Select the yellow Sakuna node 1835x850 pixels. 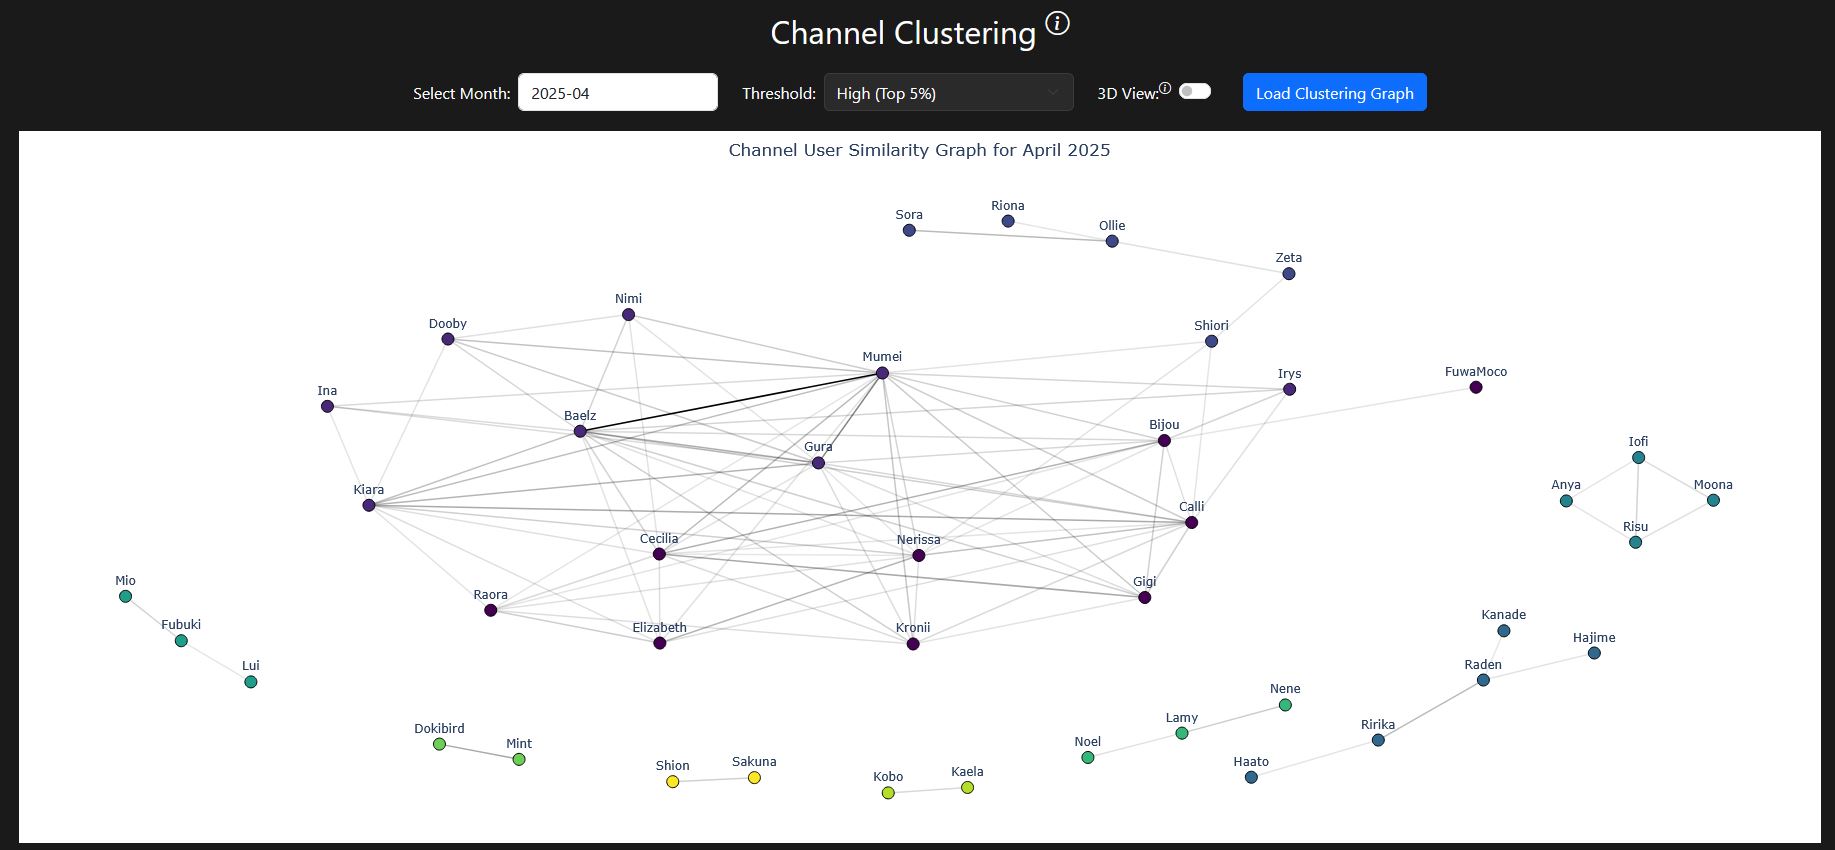[x=754, y=777]
